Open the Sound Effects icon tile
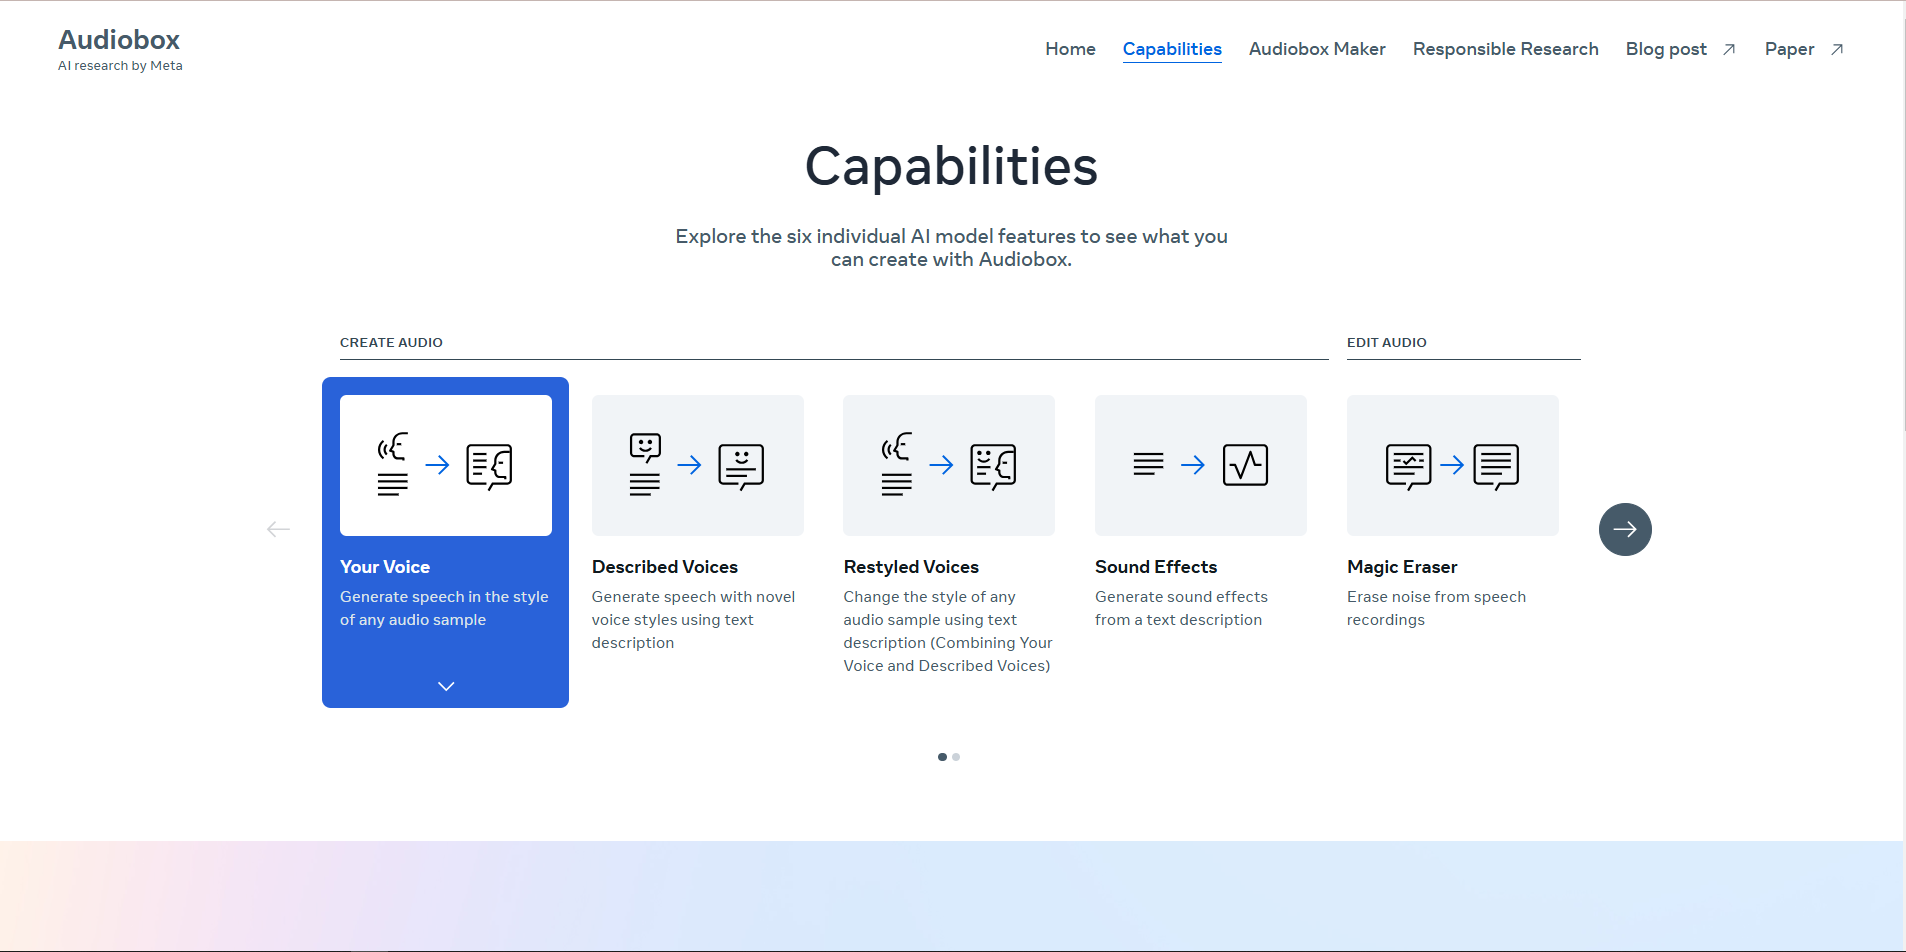1906x952 pixels. click(1201, 465)
